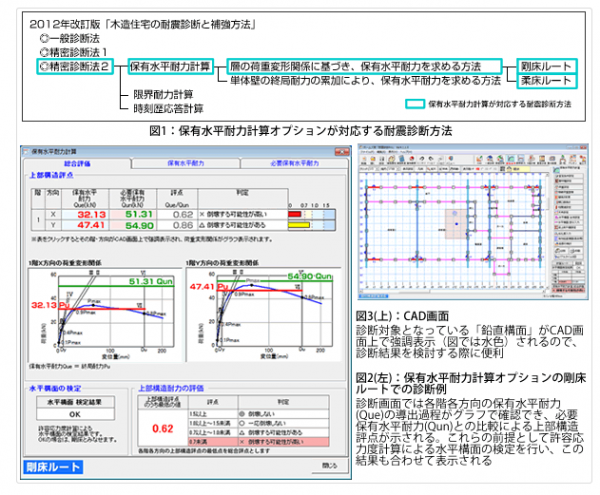This screenshot has height=495, width=600.
Task: Click the 倒壊する可能性が高い judgment in the X row
Action: click(243, 215)
